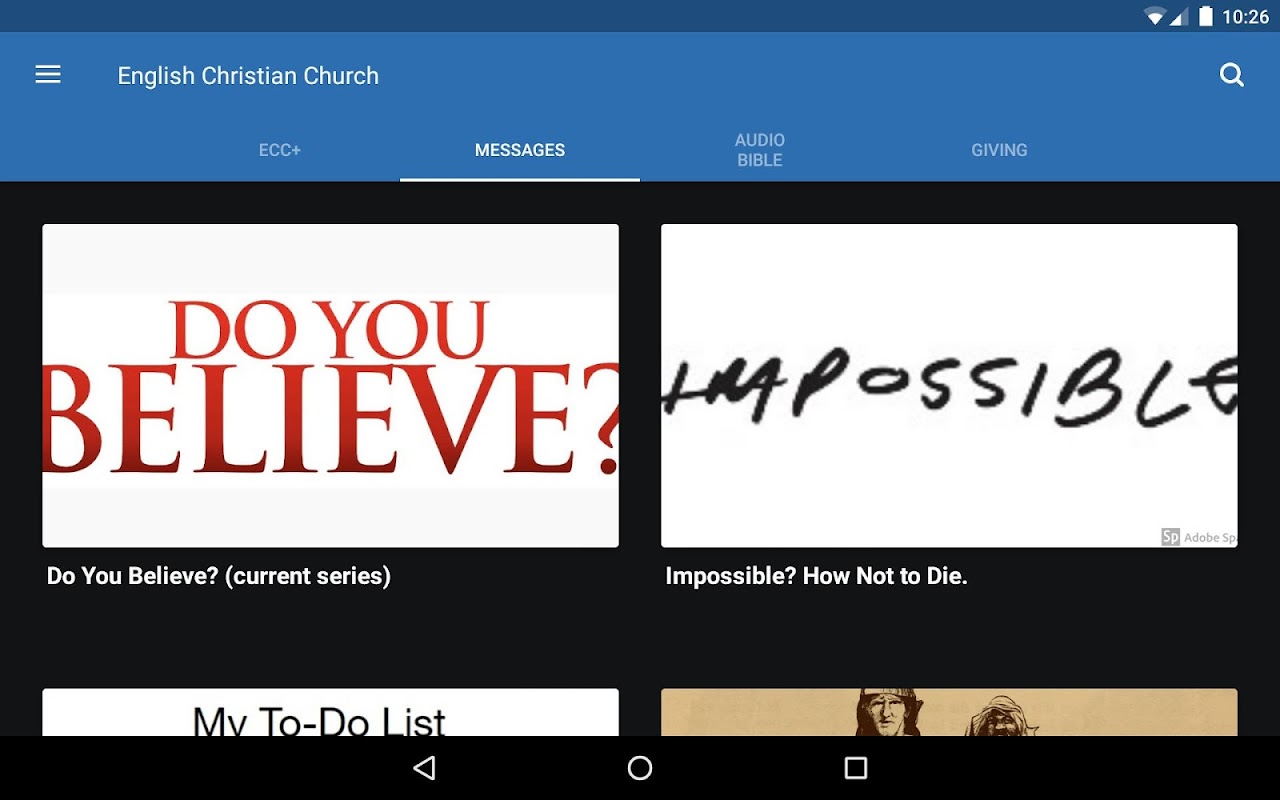Image resolution: width=1280 pixels, height=800 pixels.
Task: Tap the Android home button
Action: click(640, 768)
